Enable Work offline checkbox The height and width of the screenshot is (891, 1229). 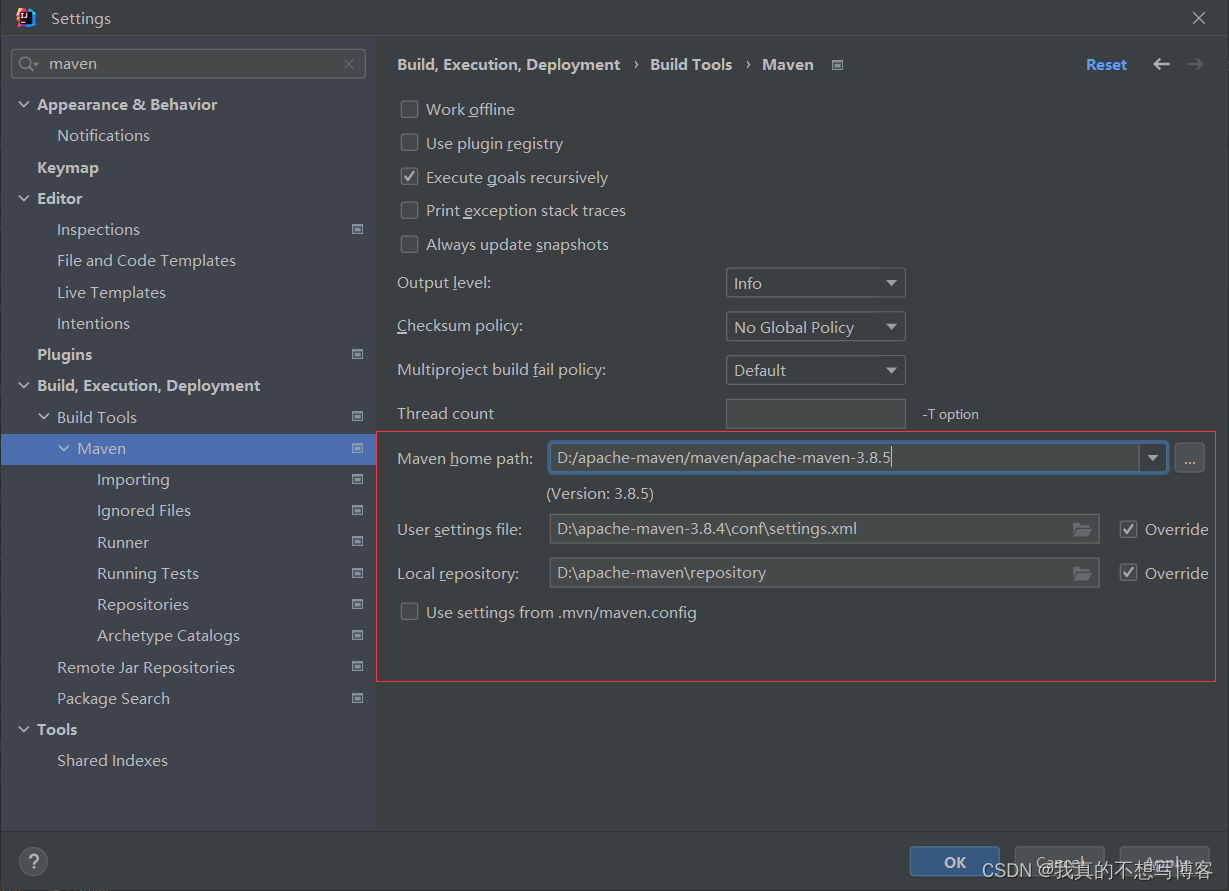click(x=409, y=109)
